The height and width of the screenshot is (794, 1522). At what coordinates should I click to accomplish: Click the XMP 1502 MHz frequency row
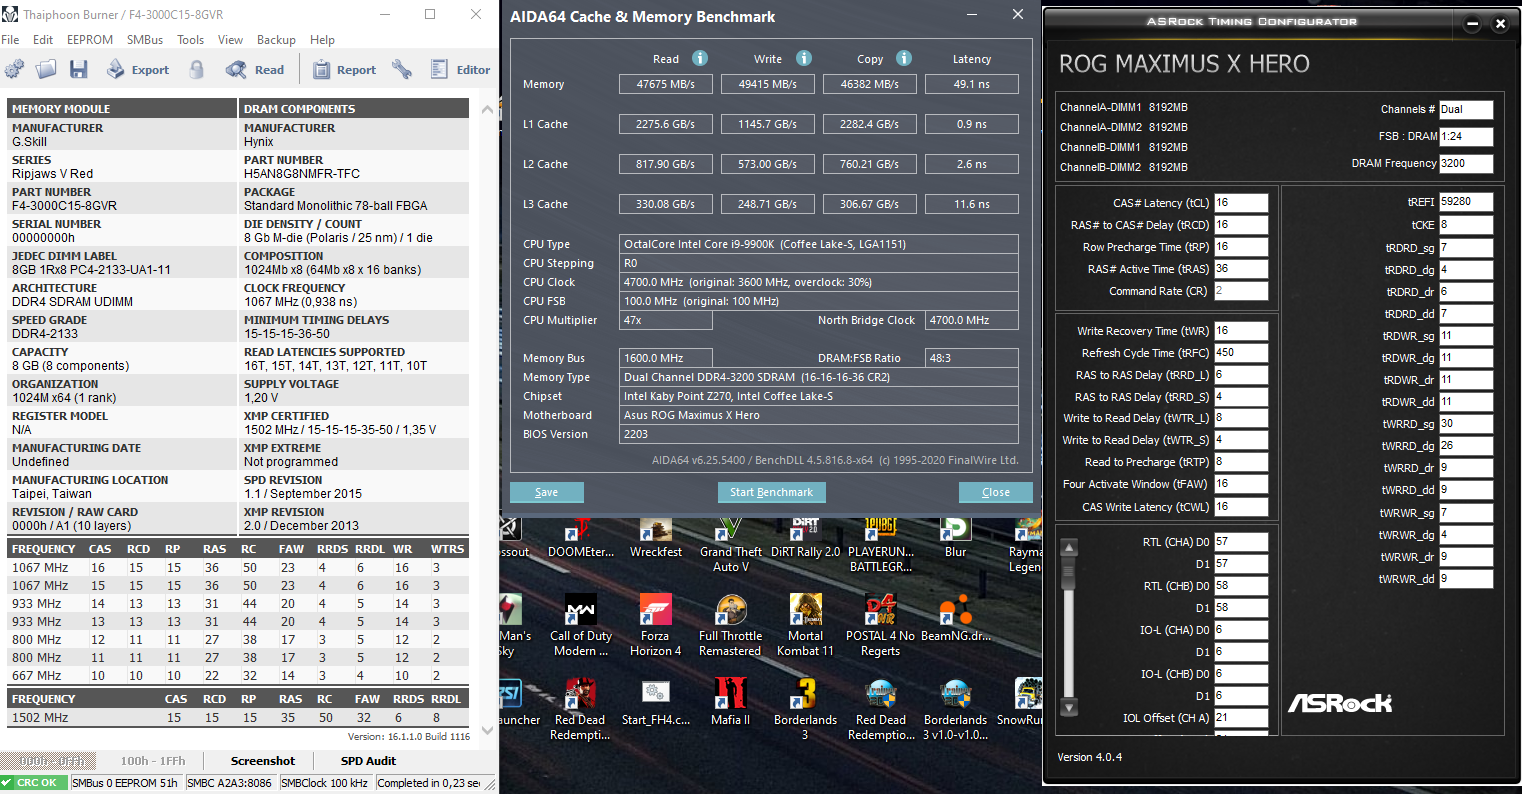[x=238, y=717]
